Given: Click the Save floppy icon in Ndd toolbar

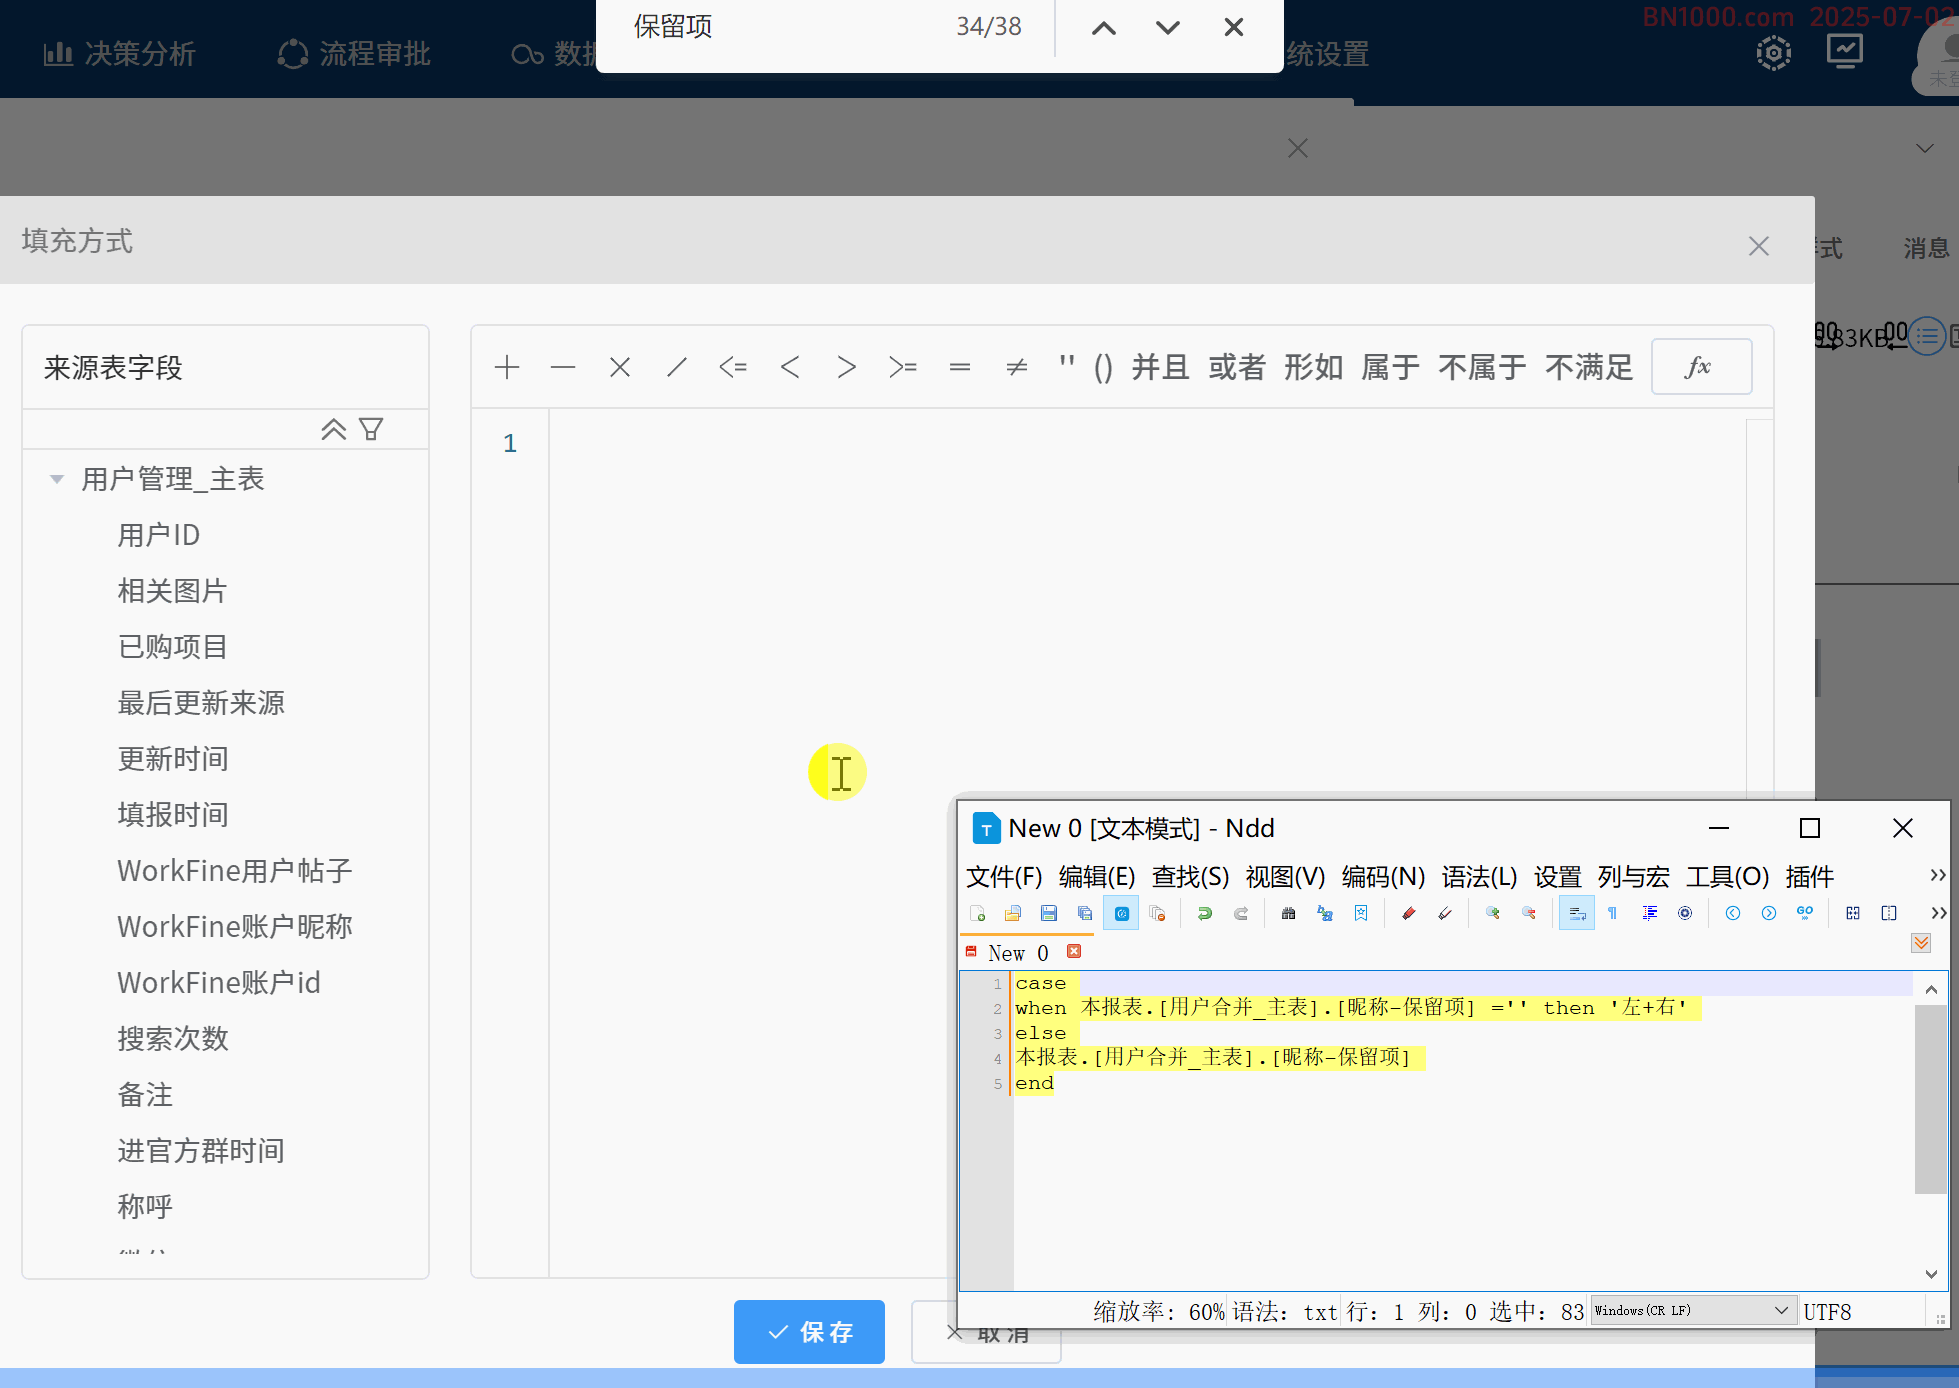Looking at the screenshot, I should (x=1049, y=913).
